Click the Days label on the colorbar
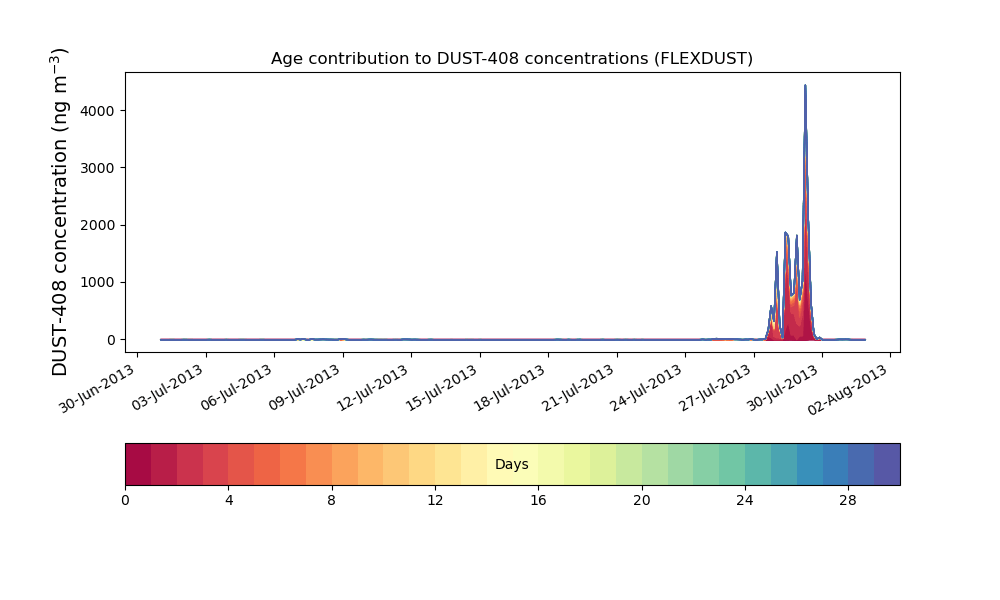The width and height of the screenshot is (1000, 600). [511, 464]
